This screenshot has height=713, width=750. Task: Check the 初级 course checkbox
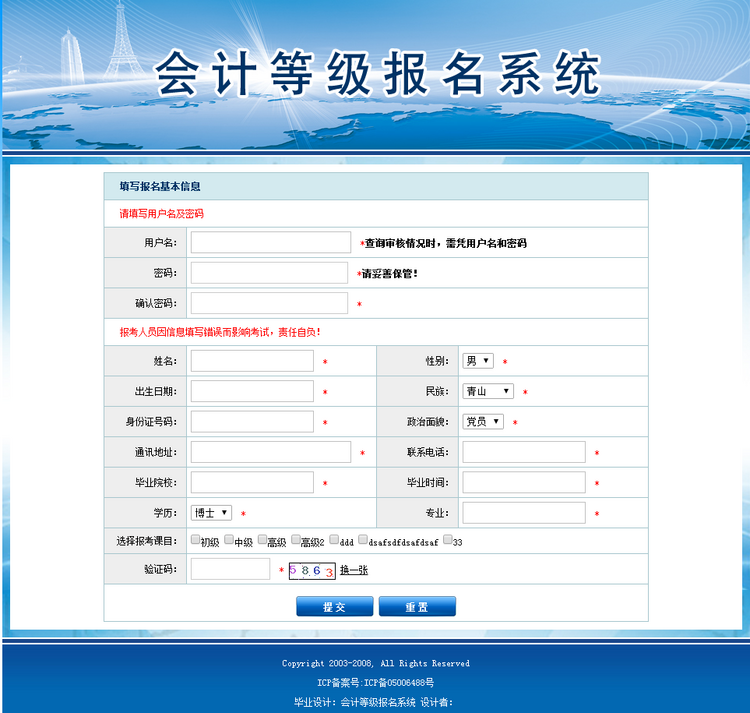pos(195,539)
